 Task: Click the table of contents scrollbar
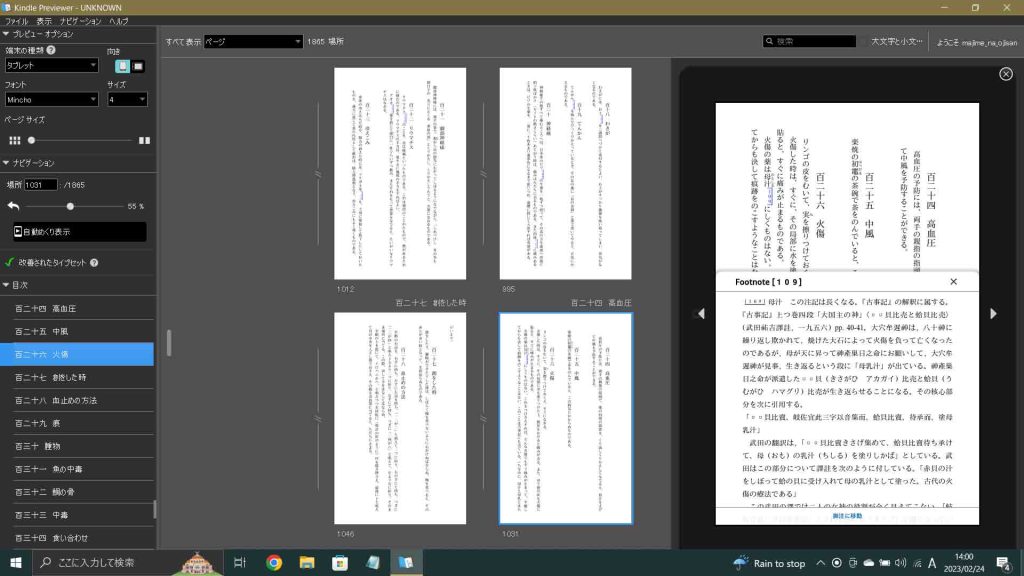coord(155,509)
